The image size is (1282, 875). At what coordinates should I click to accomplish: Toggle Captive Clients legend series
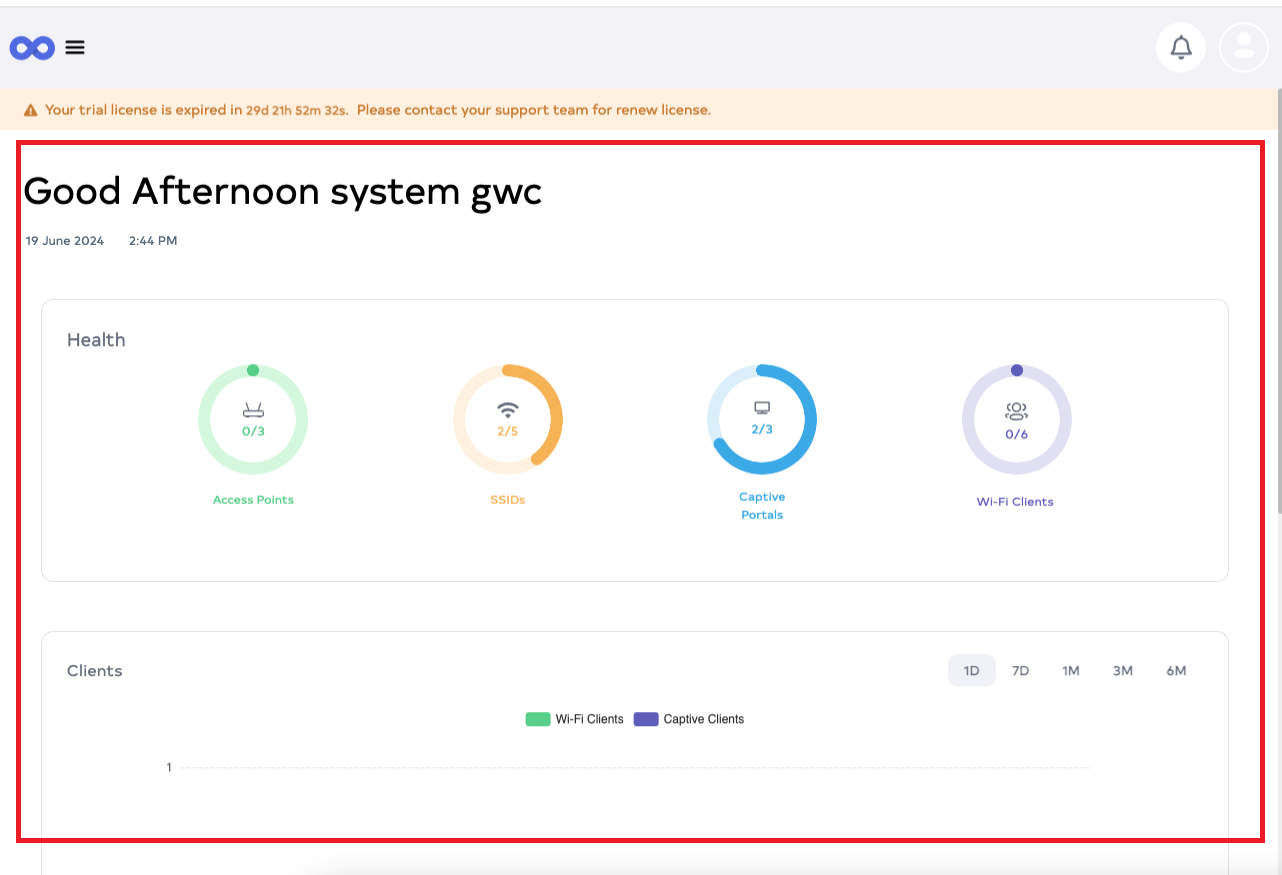[703, 719]
